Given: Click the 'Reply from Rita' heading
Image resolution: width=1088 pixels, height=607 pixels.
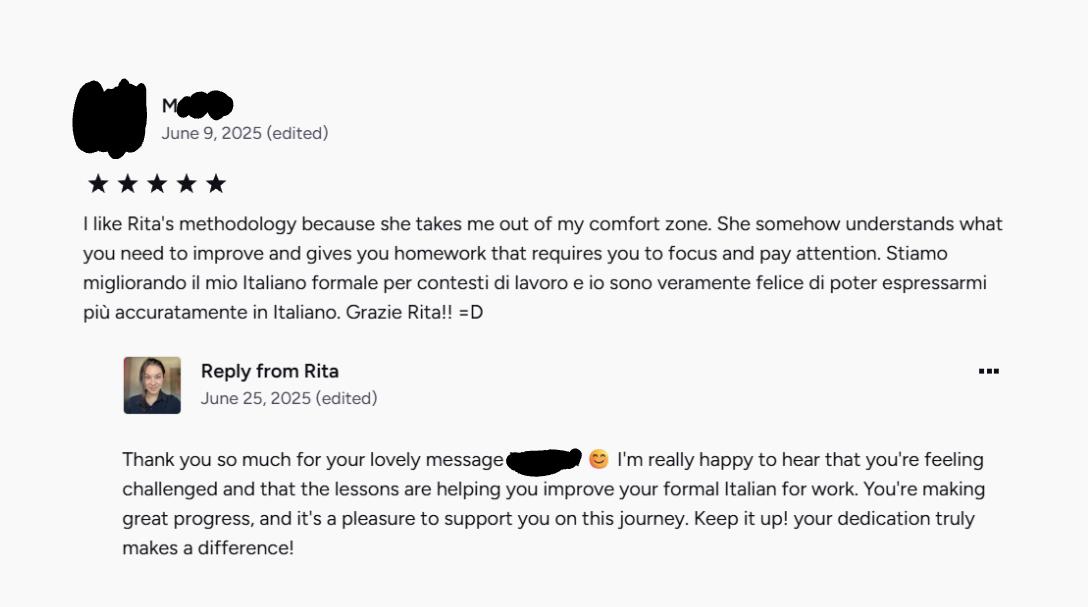Looking at the screenshot, I should point(269,371).
